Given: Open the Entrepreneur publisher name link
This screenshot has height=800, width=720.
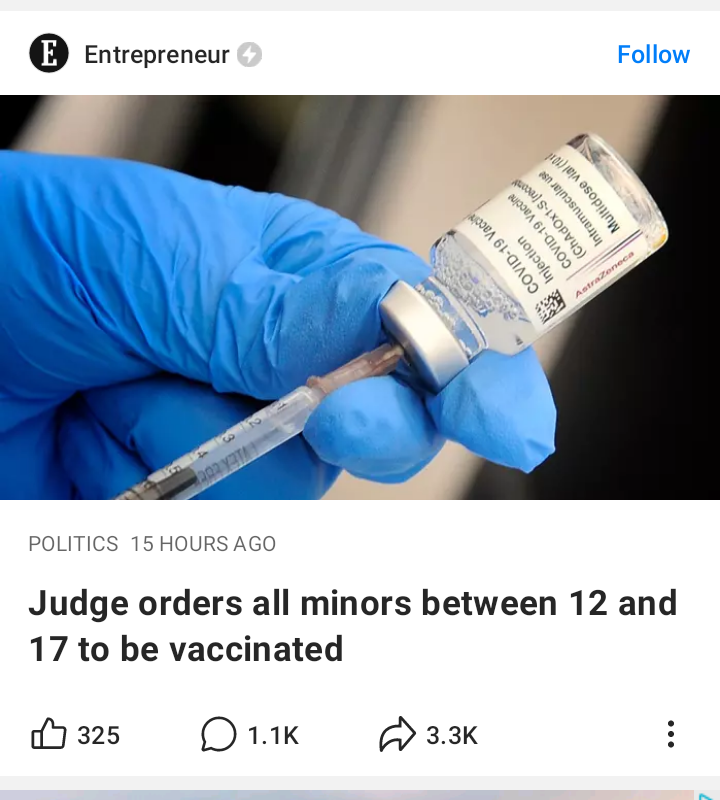Looking at the screenshot, I should coord(157,55).
